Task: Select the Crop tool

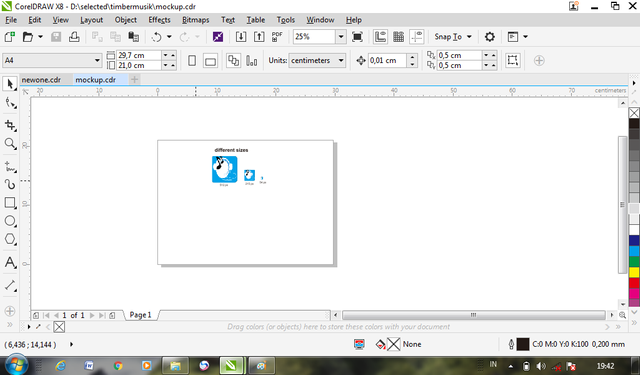Action: [10, 125]
